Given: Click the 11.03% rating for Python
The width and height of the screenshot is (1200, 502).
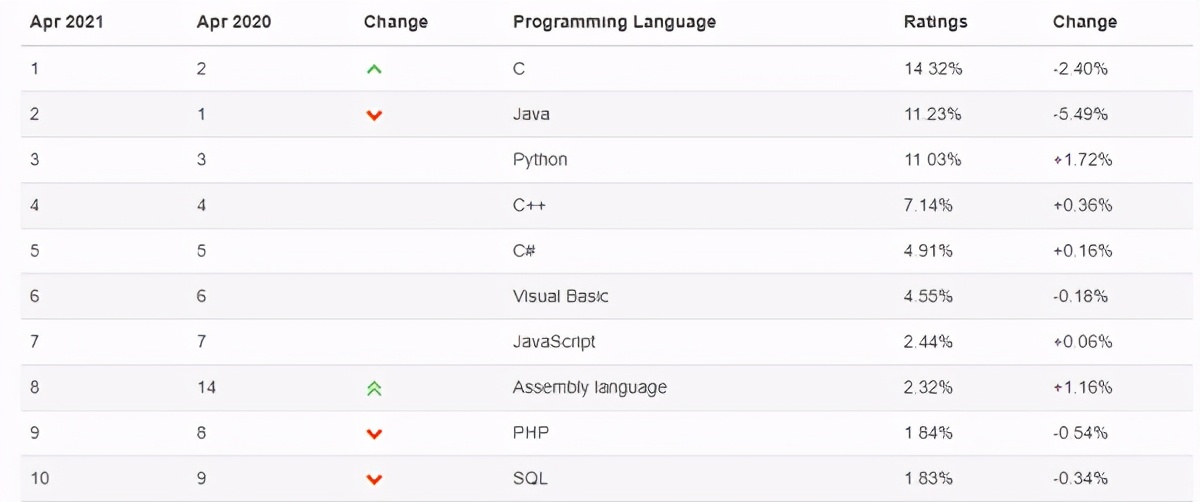Looking at the screenshot, I should point(932,160).
